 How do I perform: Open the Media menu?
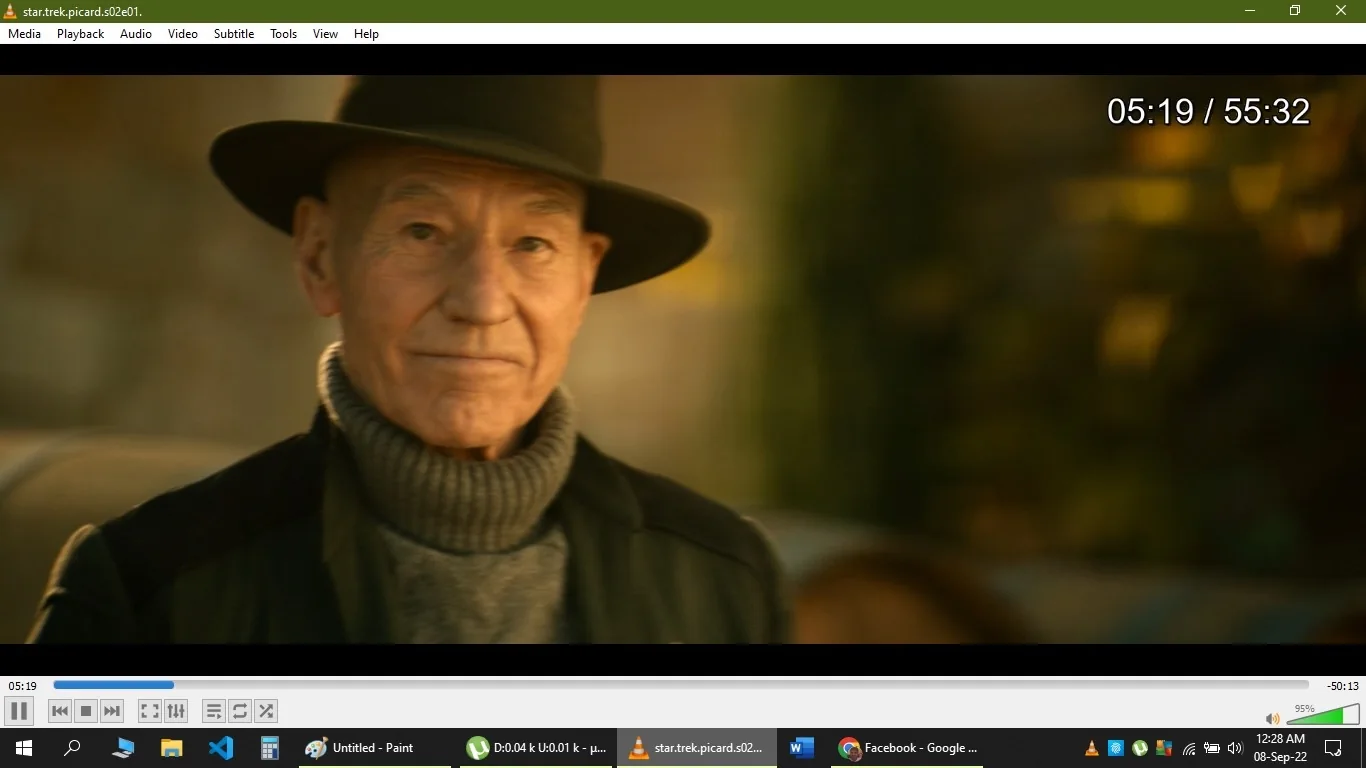25,34
